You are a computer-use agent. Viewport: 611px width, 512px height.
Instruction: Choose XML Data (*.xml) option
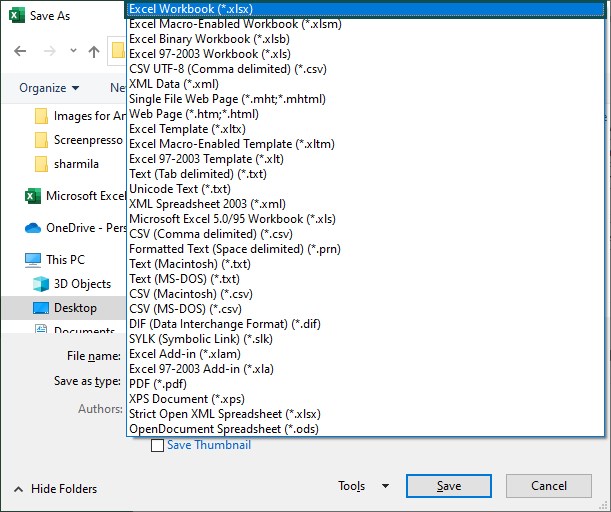click(x=365, y=84)
